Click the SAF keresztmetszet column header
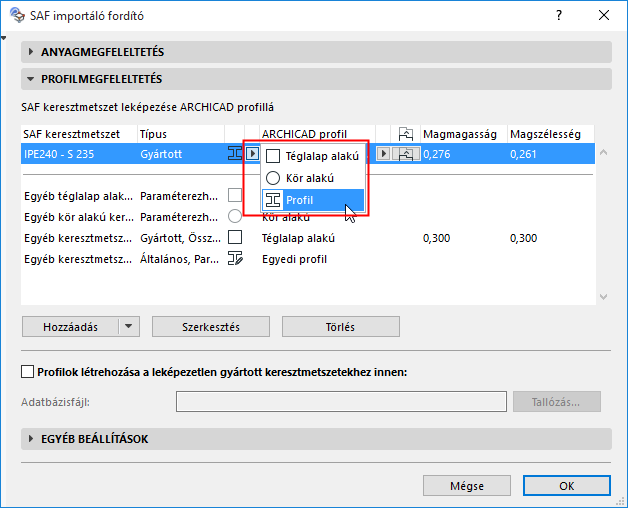The height and width of the screenshot is (508, 628). pos(79,134)
